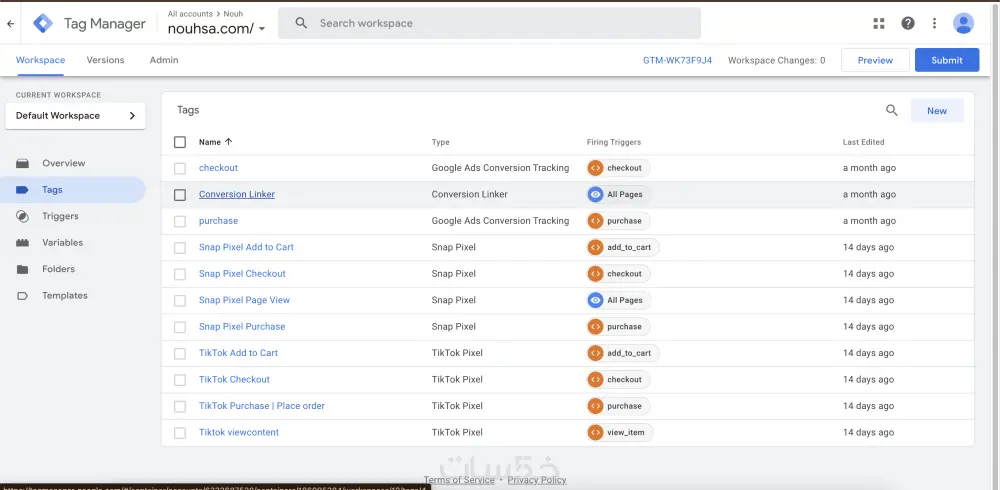Click the back arrow beside Tag Manager
The height and width of the screenshot is (490, 1000).
[10, 23]
